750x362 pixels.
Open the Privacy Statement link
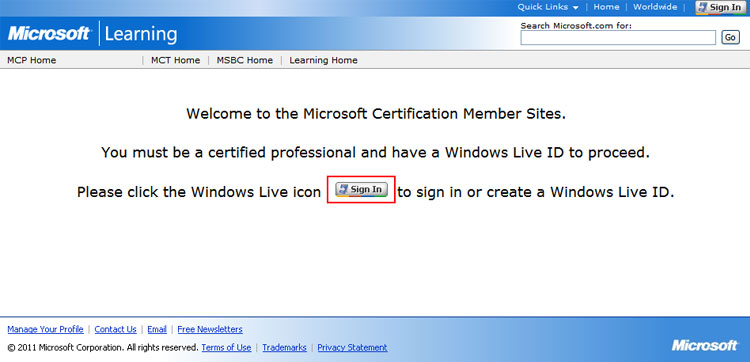coord(353,348)
